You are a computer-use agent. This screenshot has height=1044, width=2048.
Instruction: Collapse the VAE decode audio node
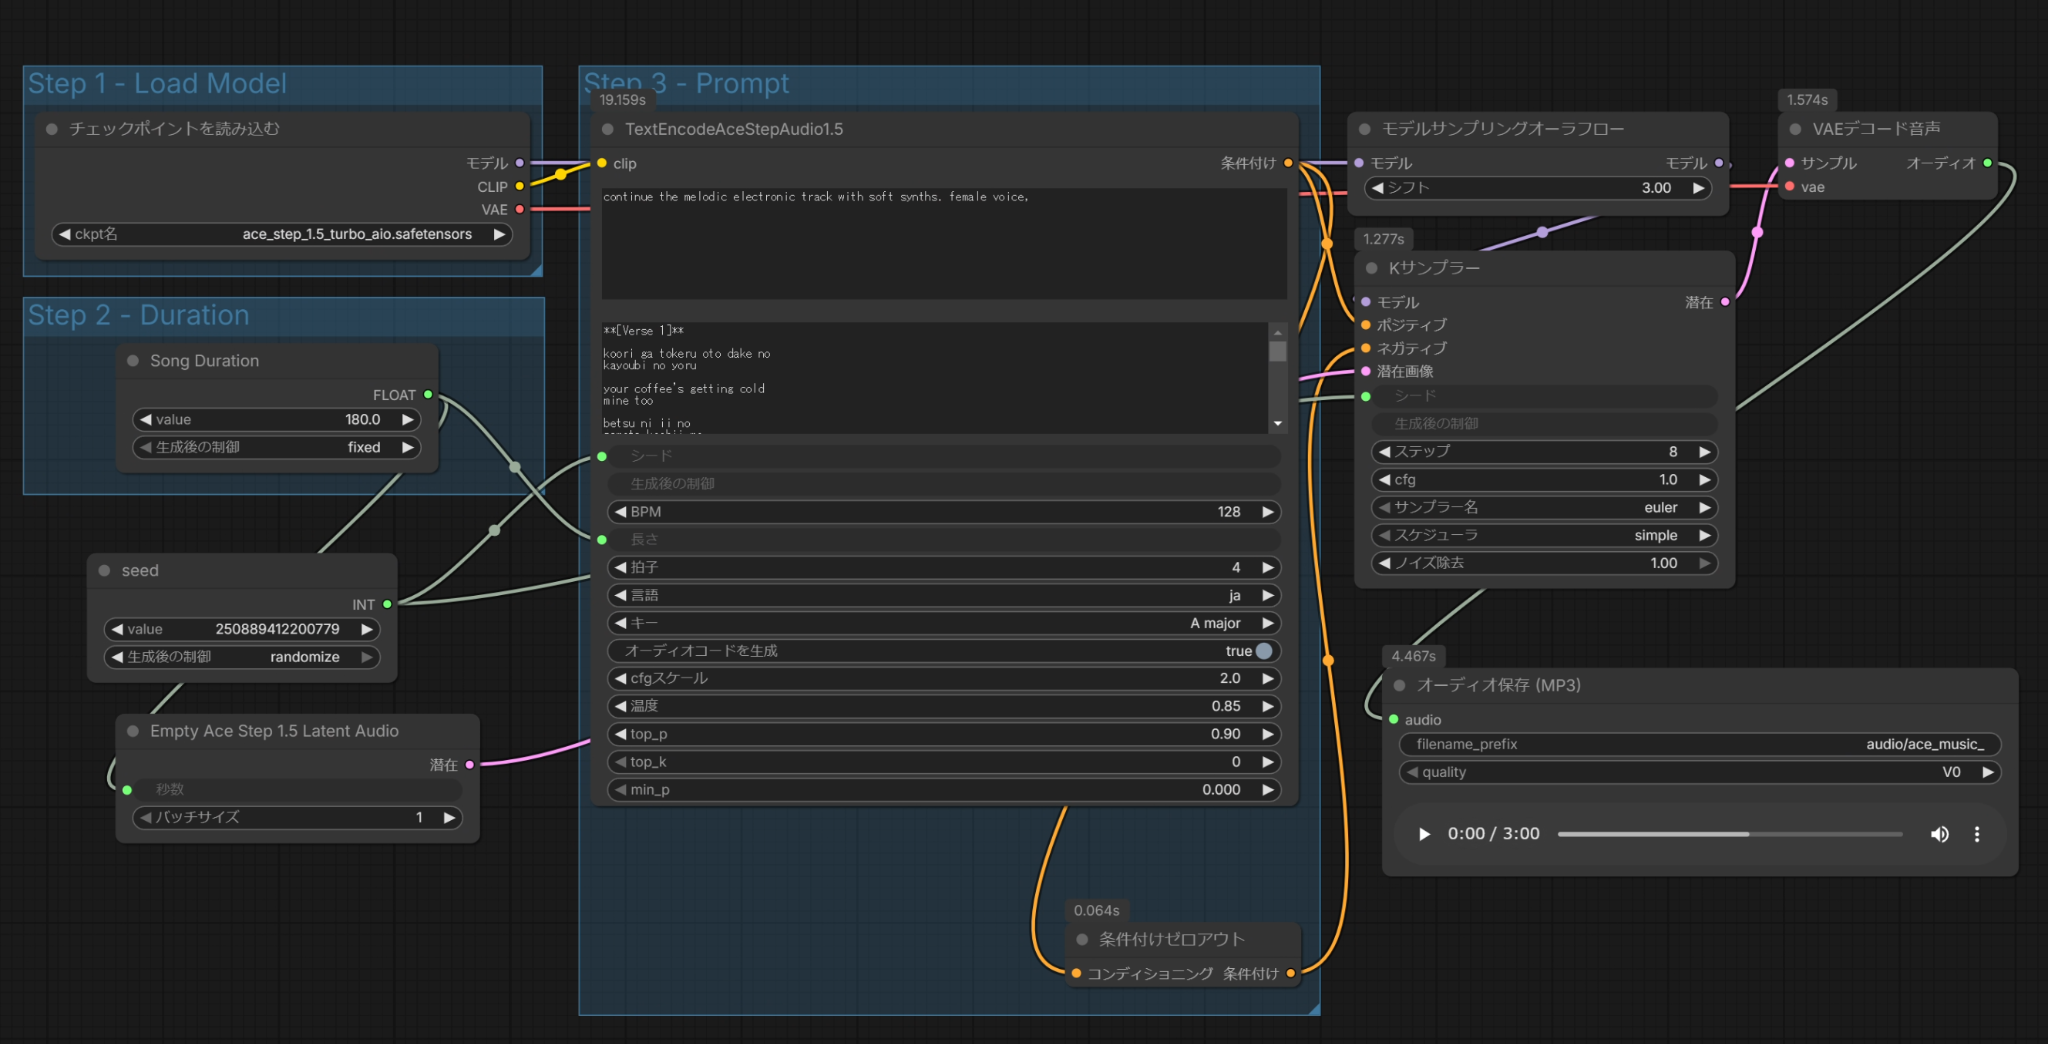coord(1795,129)
